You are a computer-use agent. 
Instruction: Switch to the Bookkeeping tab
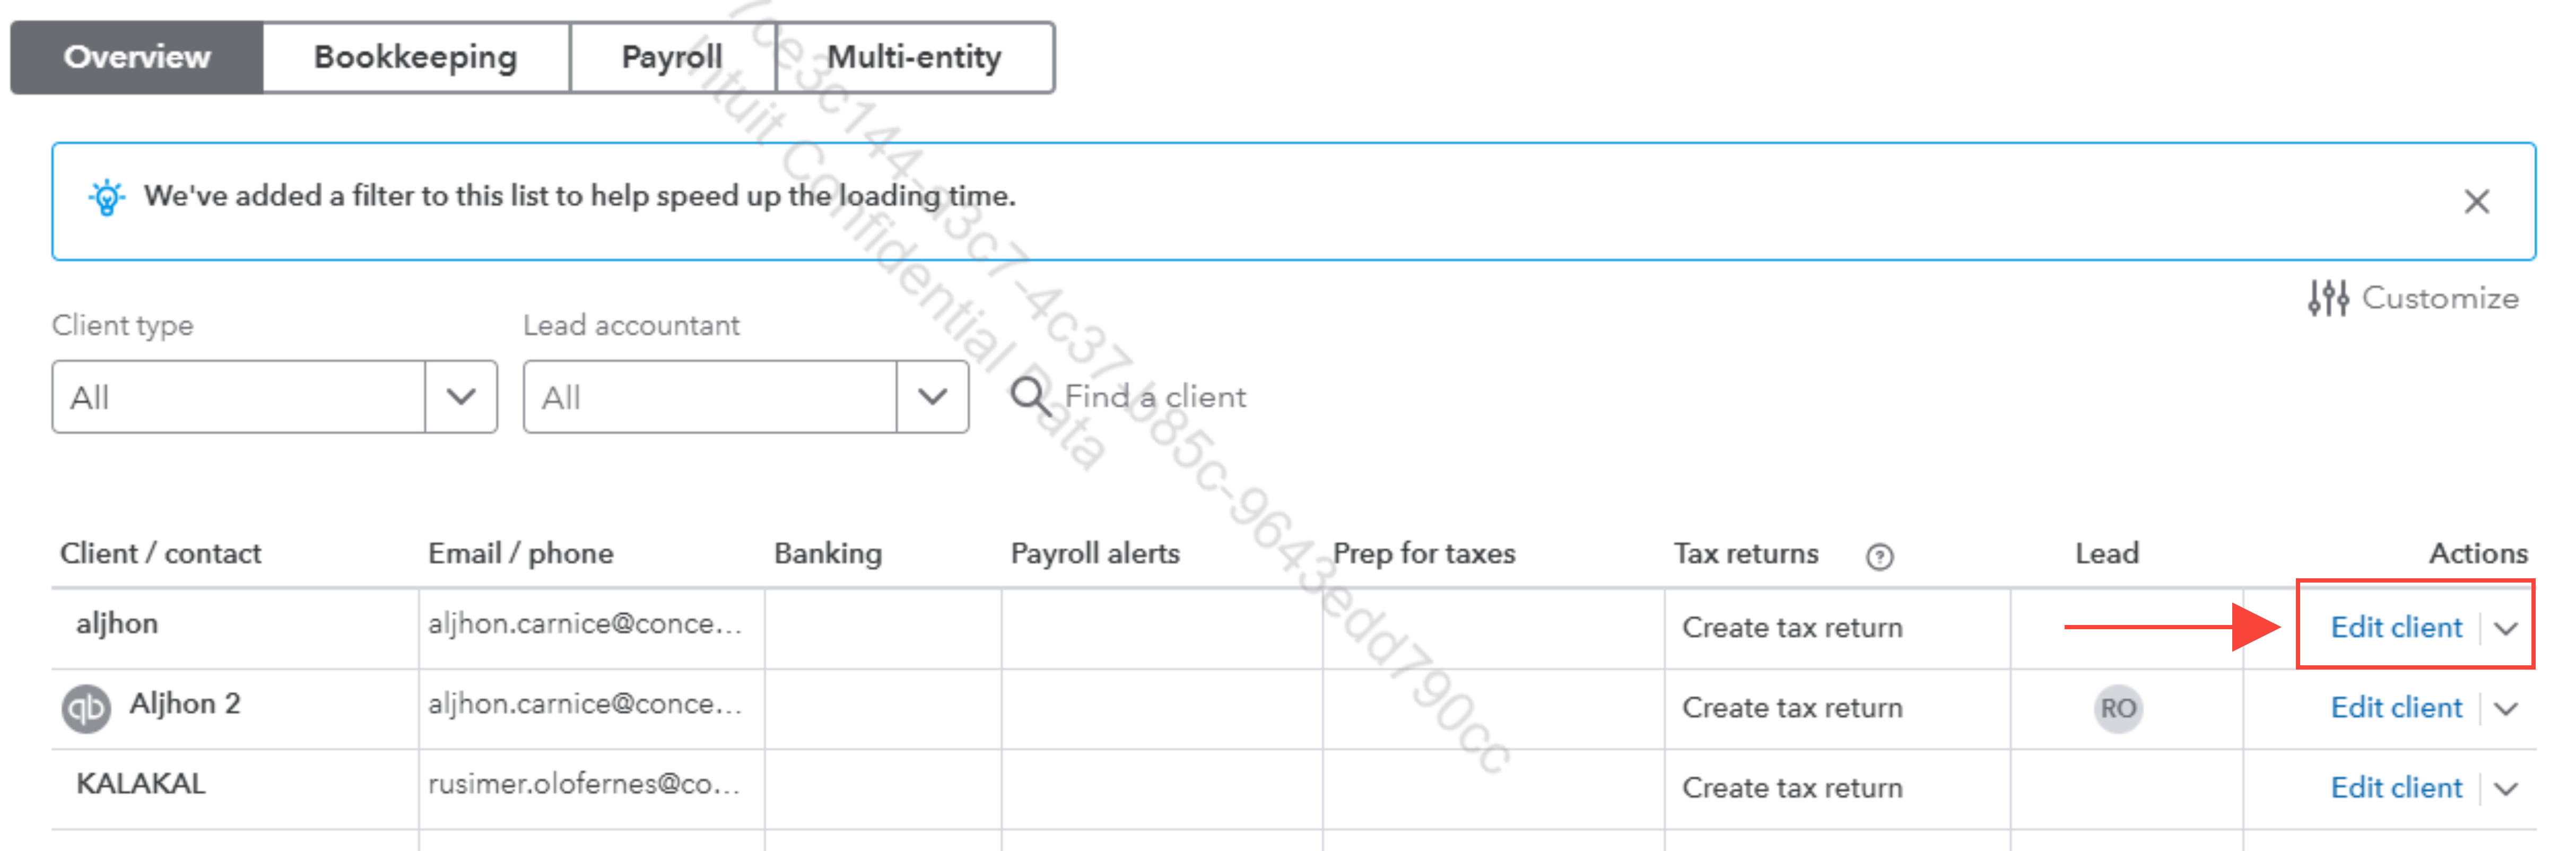coord(415,57)
